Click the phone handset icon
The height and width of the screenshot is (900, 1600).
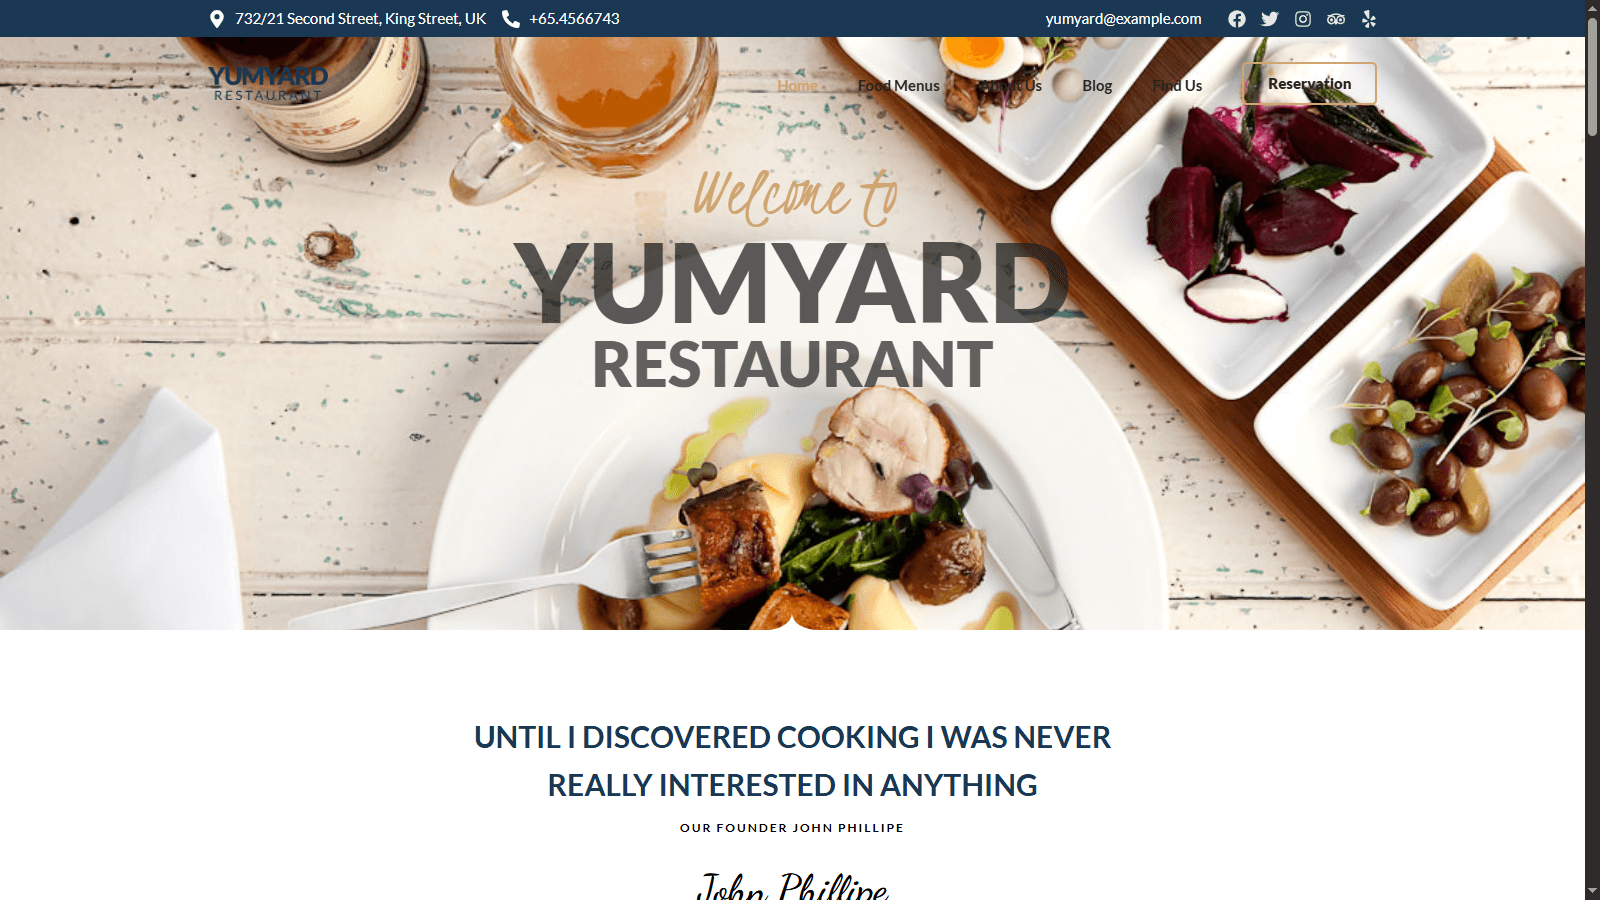pyautogui.click(x=510, y=19)
